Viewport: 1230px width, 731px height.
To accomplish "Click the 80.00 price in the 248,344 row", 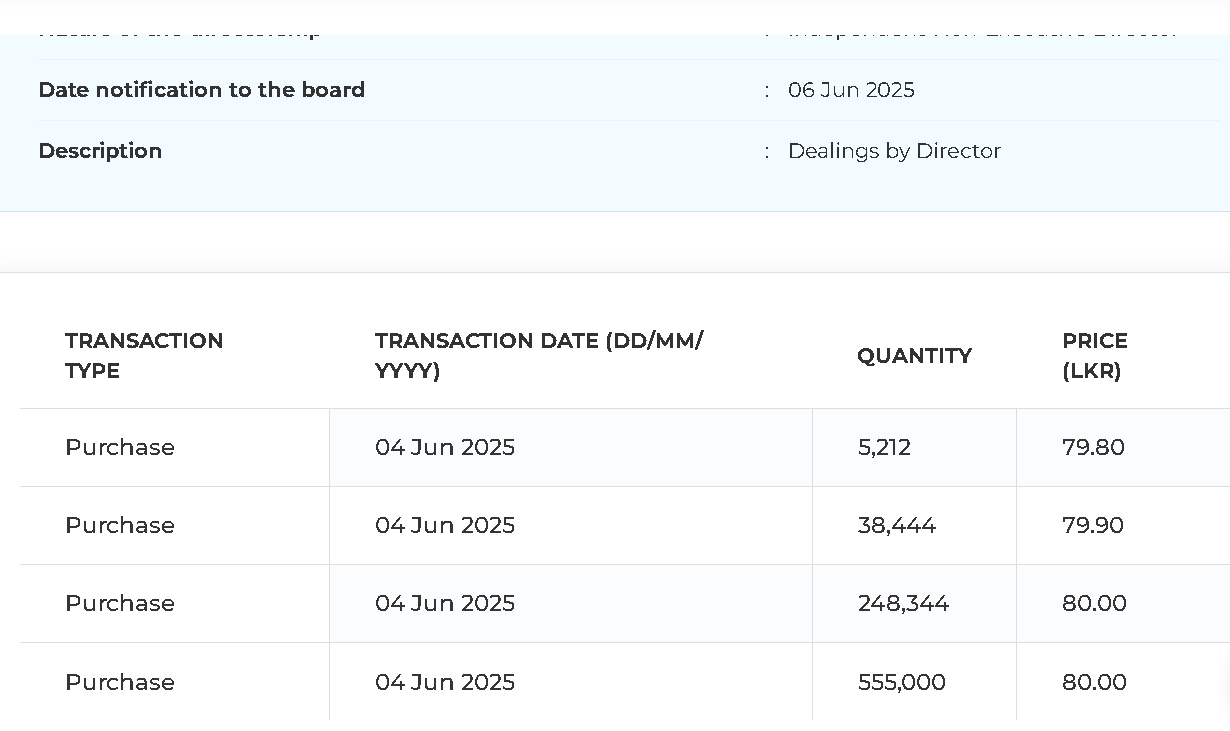I will [1094, 603].
